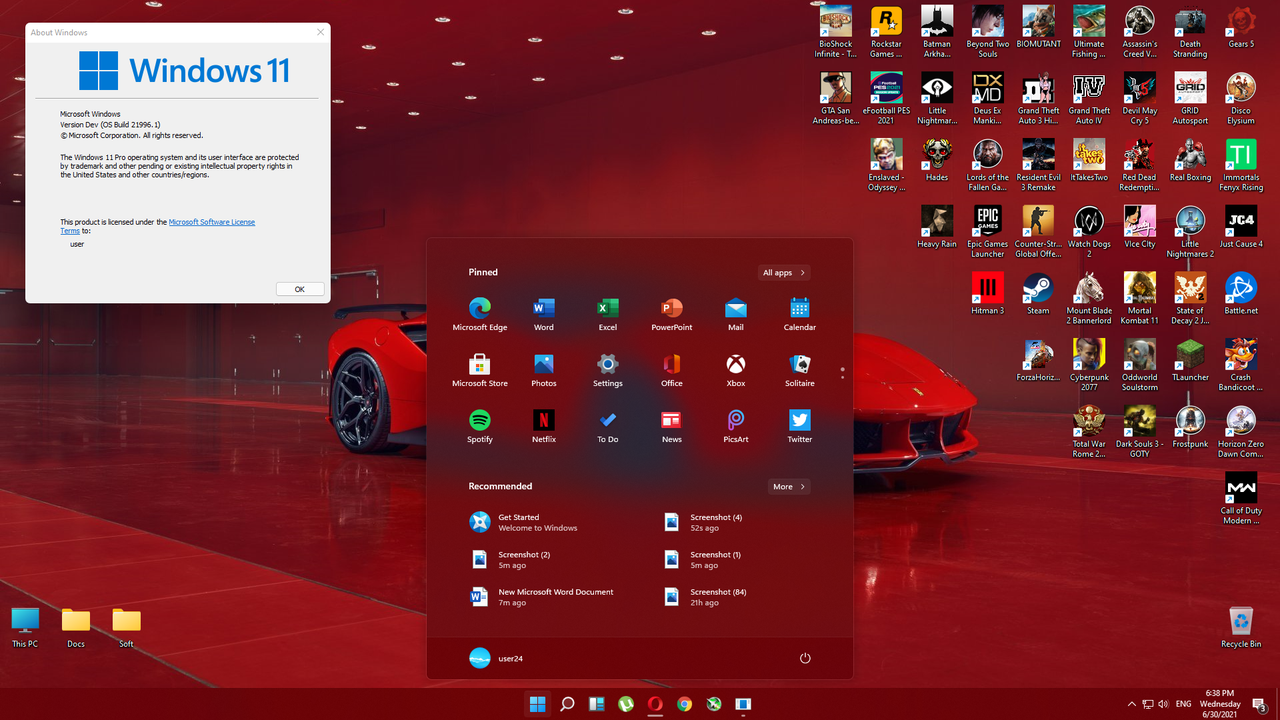Open user24 account options
1280x720 pixels.
[509, 658]
